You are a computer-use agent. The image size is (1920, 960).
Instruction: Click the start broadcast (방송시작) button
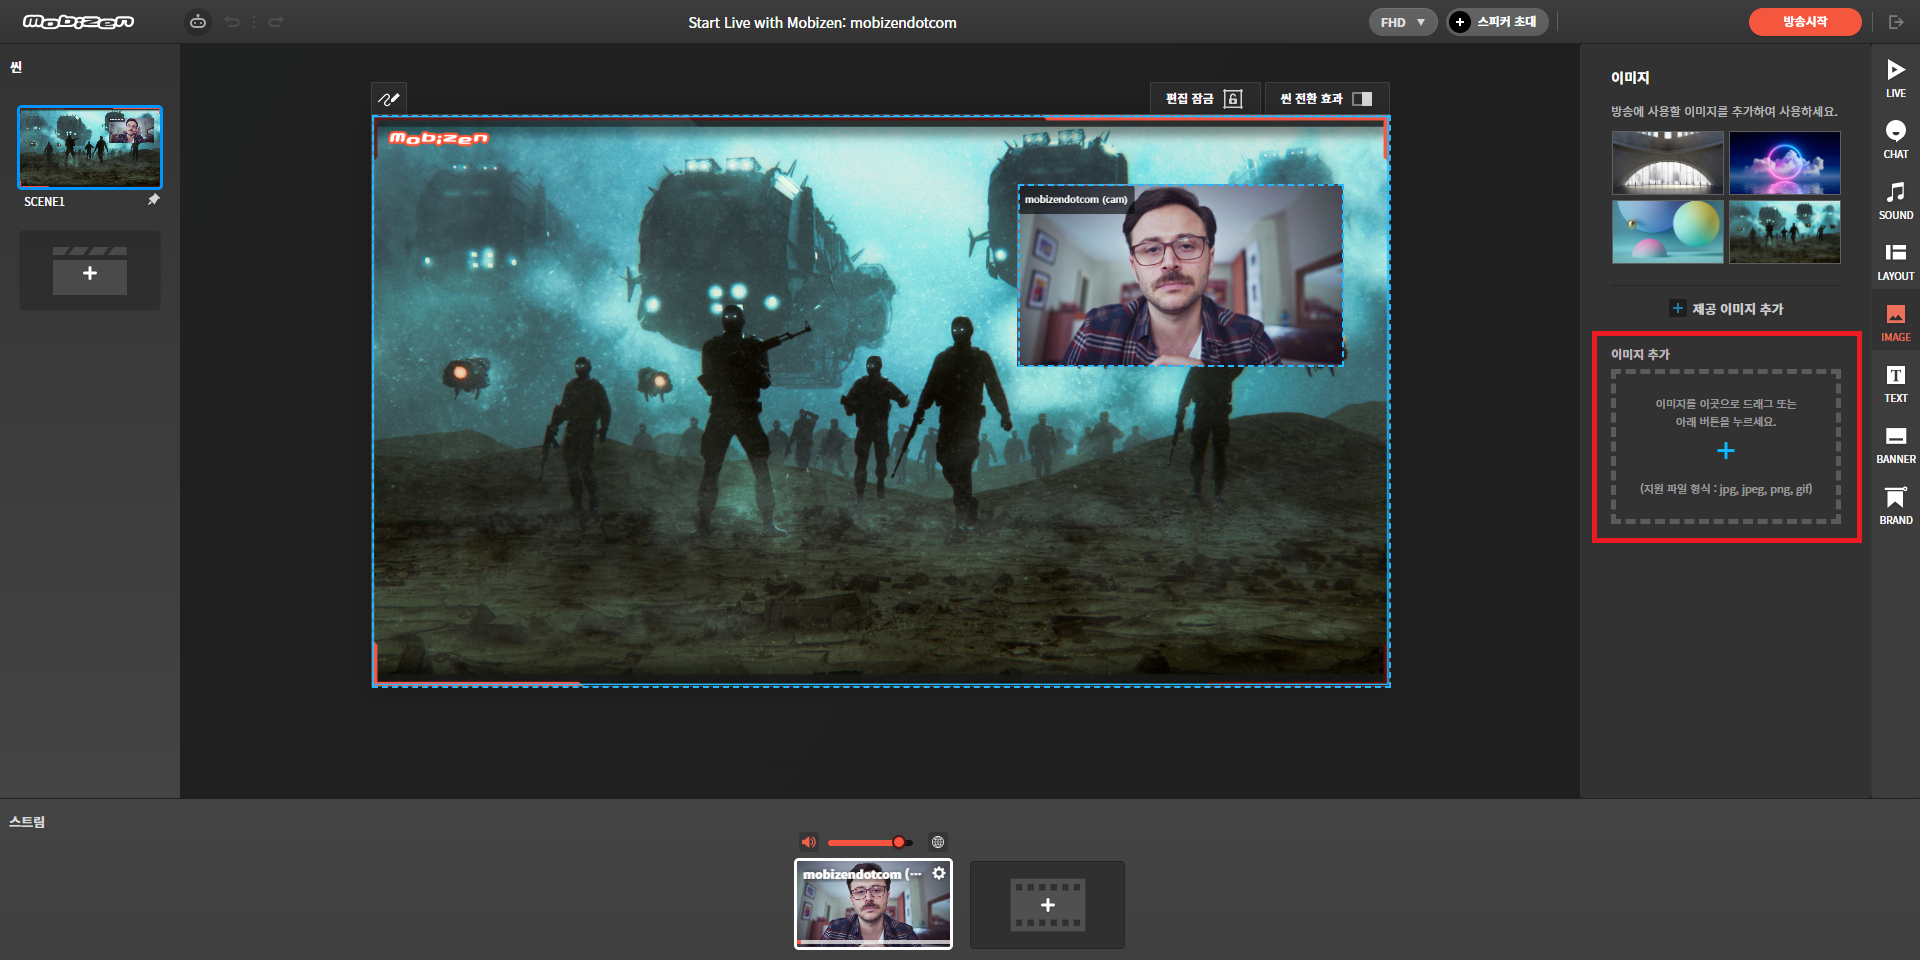[x=1805, y=22]
